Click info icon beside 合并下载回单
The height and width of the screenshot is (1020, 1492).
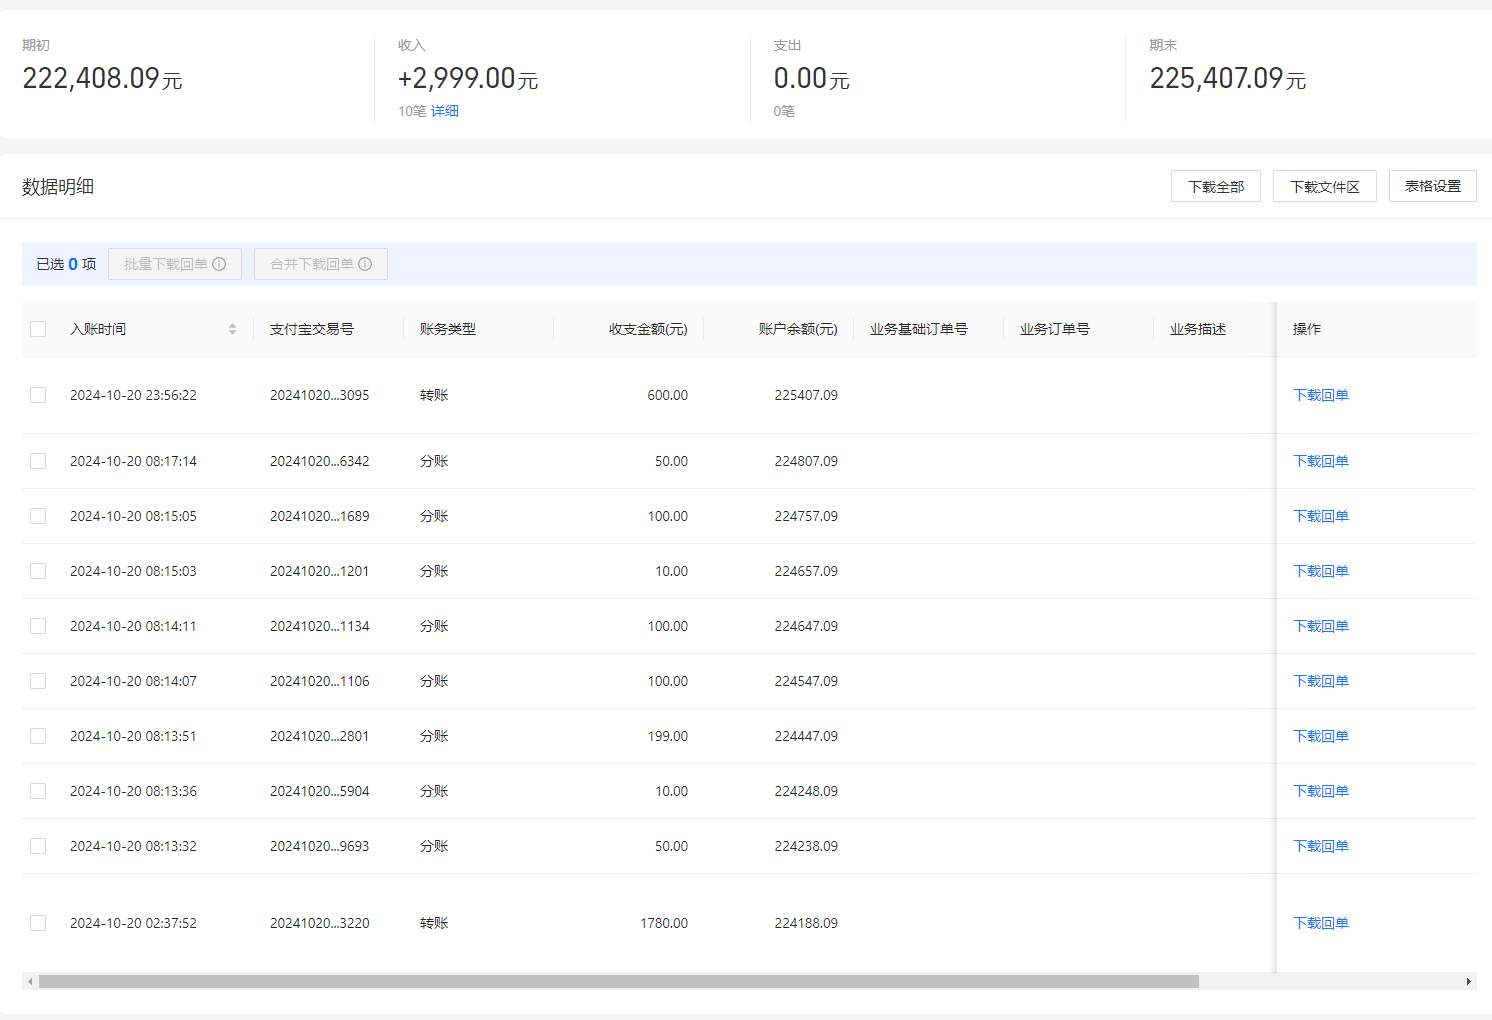(365, 264)
